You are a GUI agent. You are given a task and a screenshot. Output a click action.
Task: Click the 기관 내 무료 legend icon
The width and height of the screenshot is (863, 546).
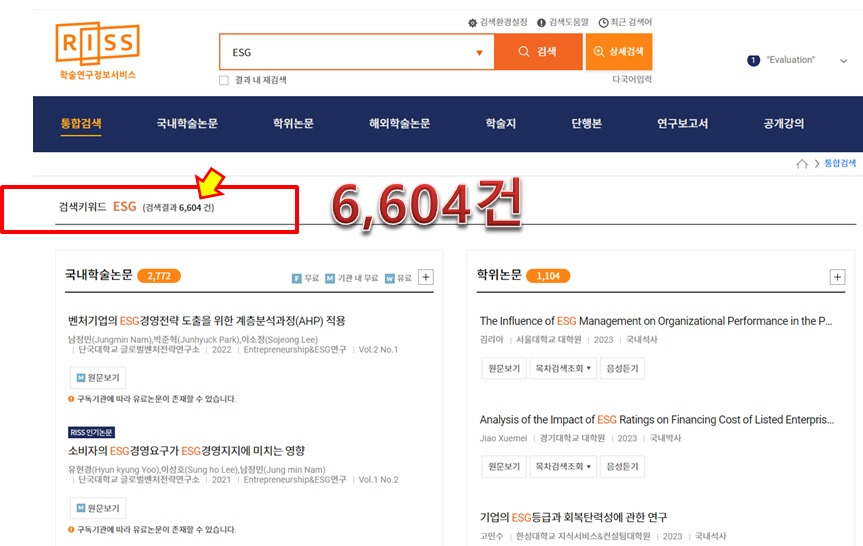point(330,279)
